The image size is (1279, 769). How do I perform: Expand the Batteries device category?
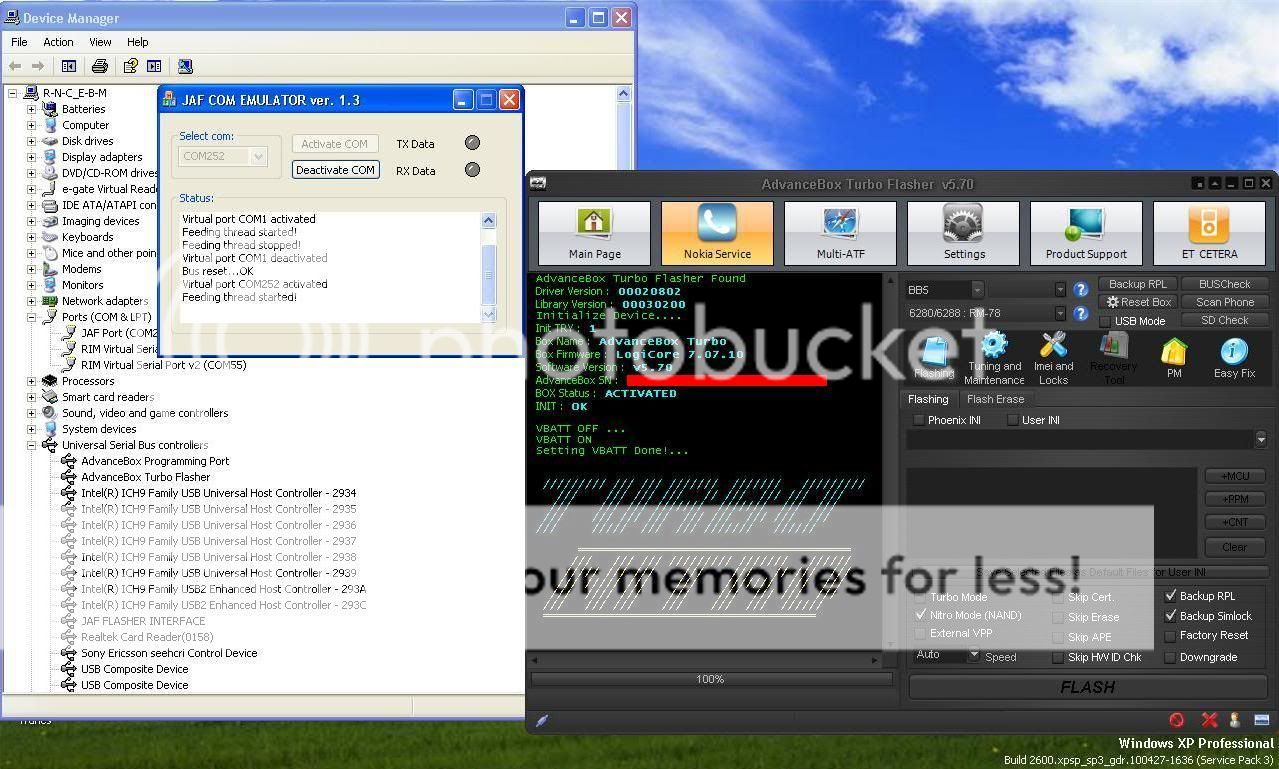point(31,108)
